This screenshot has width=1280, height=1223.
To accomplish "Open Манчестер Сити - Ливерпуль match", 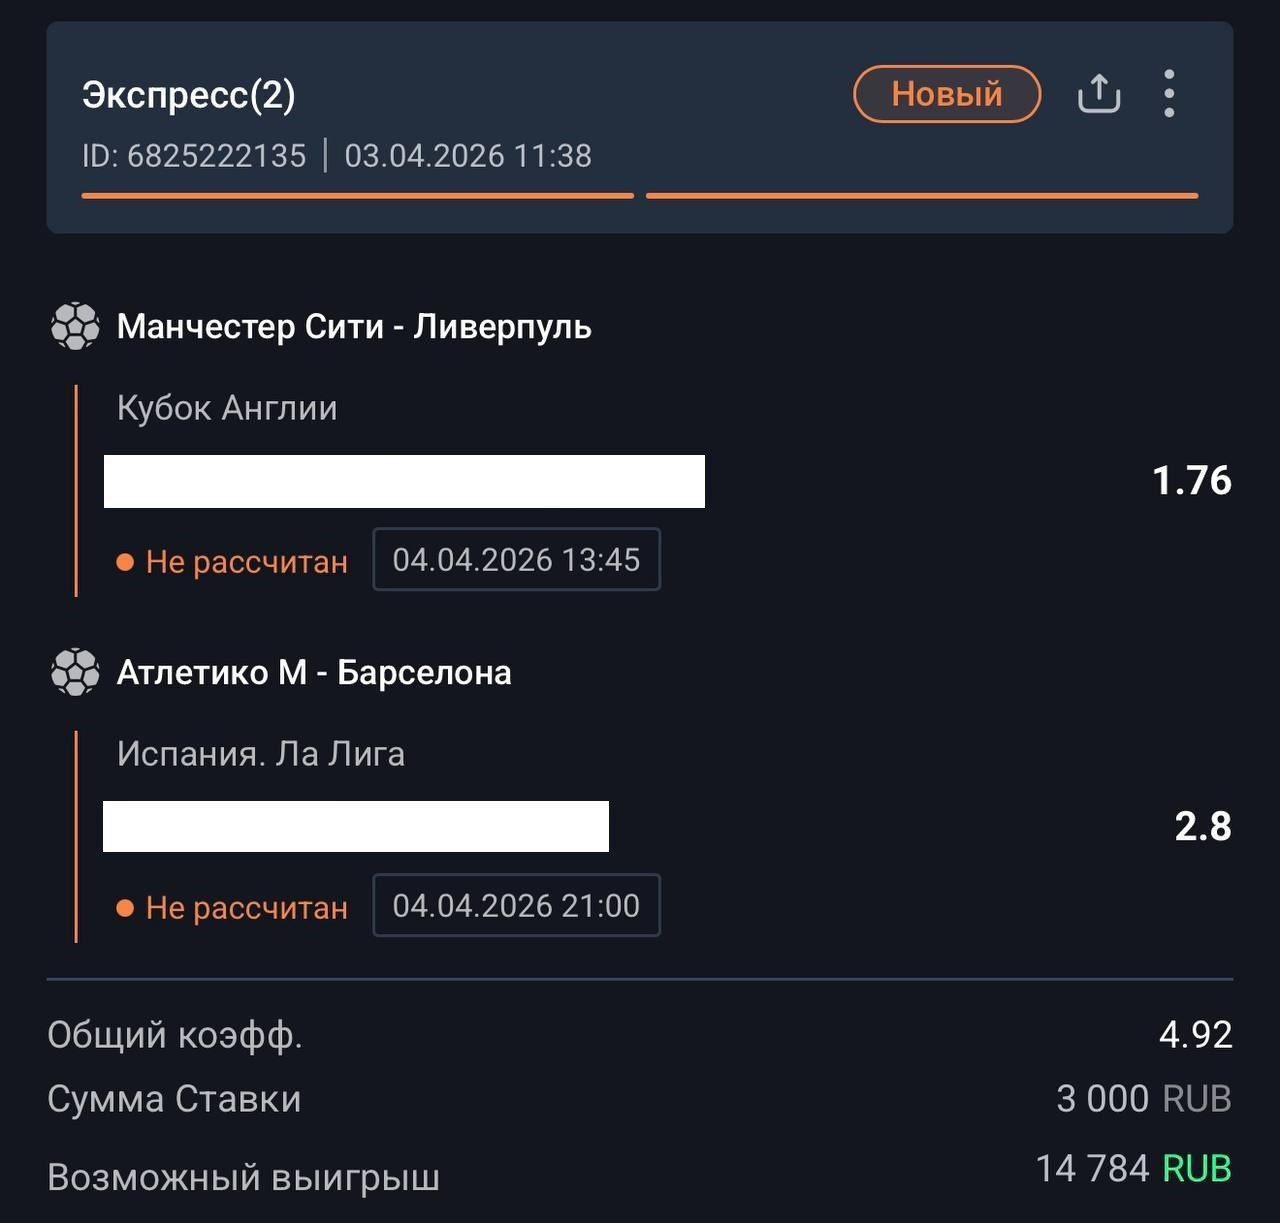I will (x=354, y=327).
